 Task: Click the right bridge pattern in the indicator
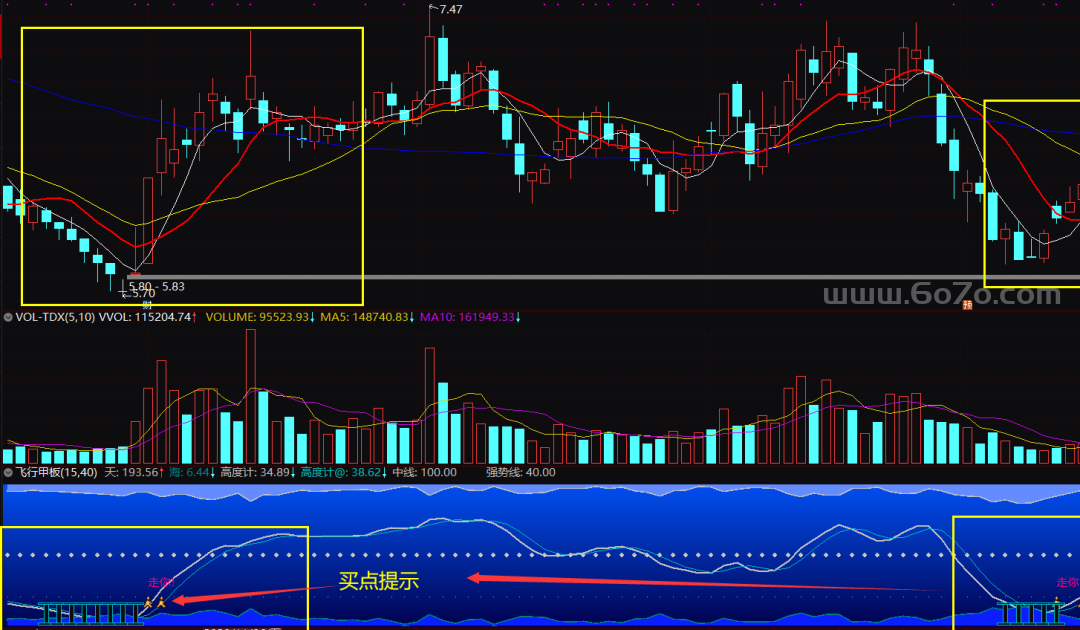tap(1030, 610)
